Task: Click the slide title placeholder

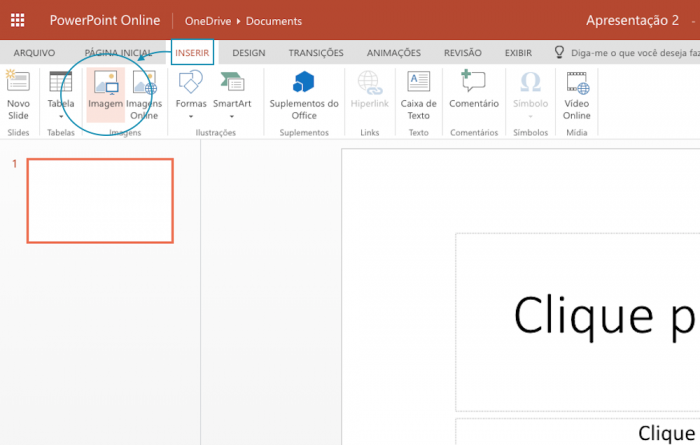Action: [578, 322]
